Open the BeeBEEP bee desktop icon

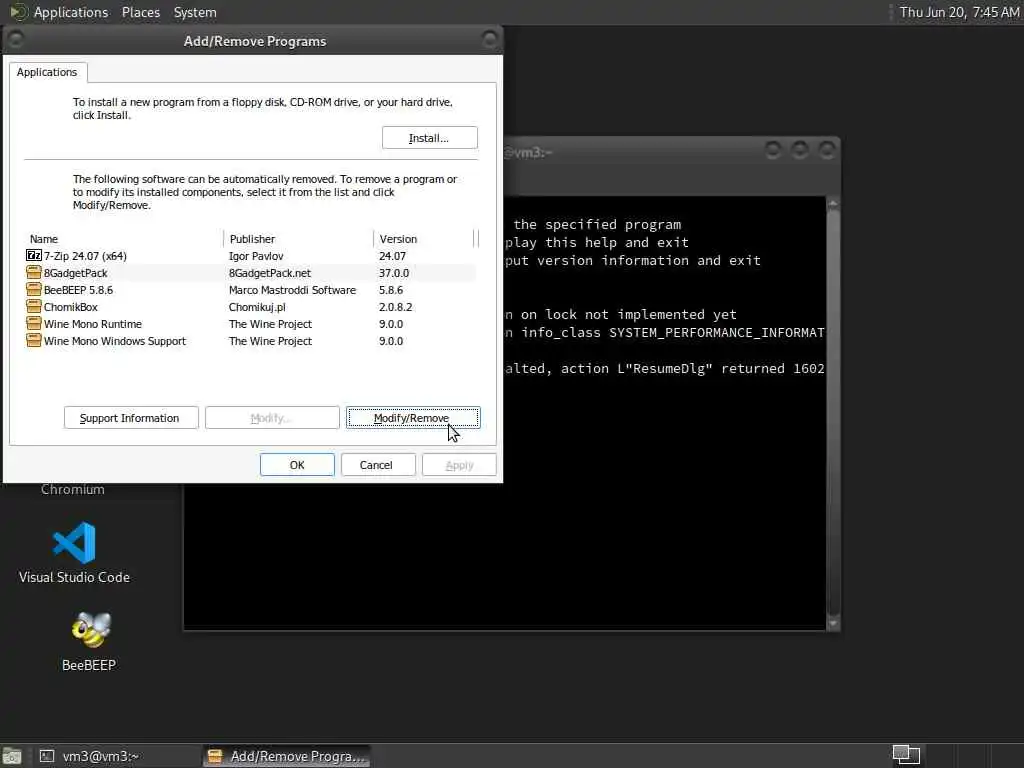pyautogui.click(x=90, y=630)
